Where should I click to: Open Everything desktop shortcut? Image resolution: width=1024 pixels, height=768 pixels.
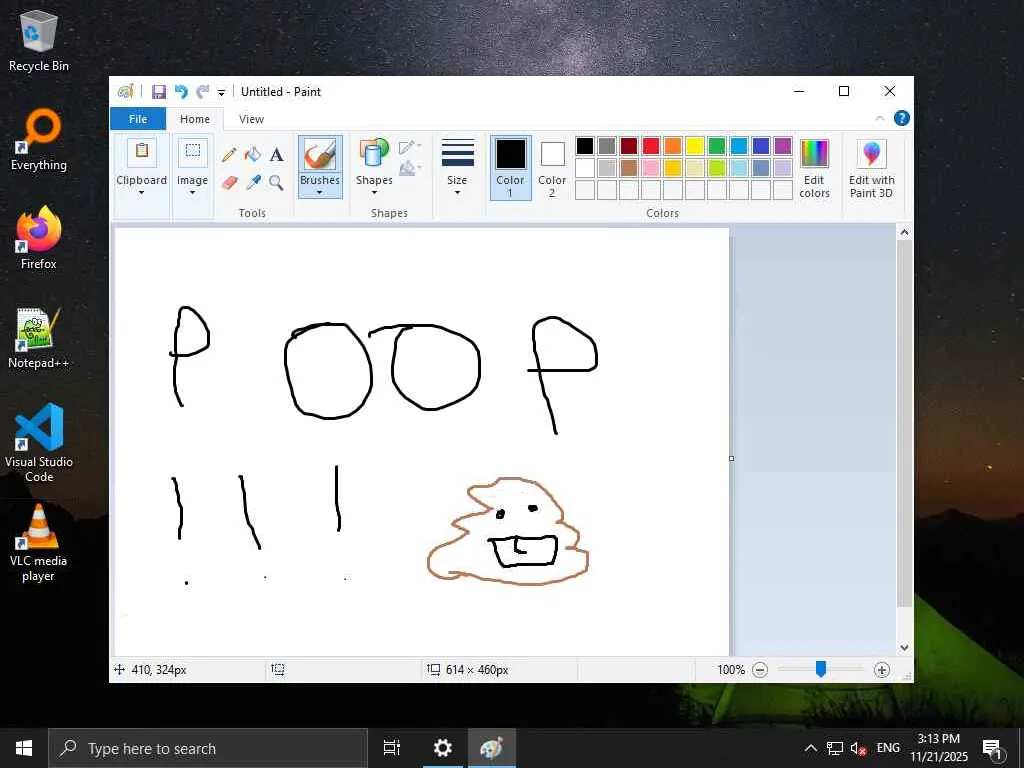(39, 140)
